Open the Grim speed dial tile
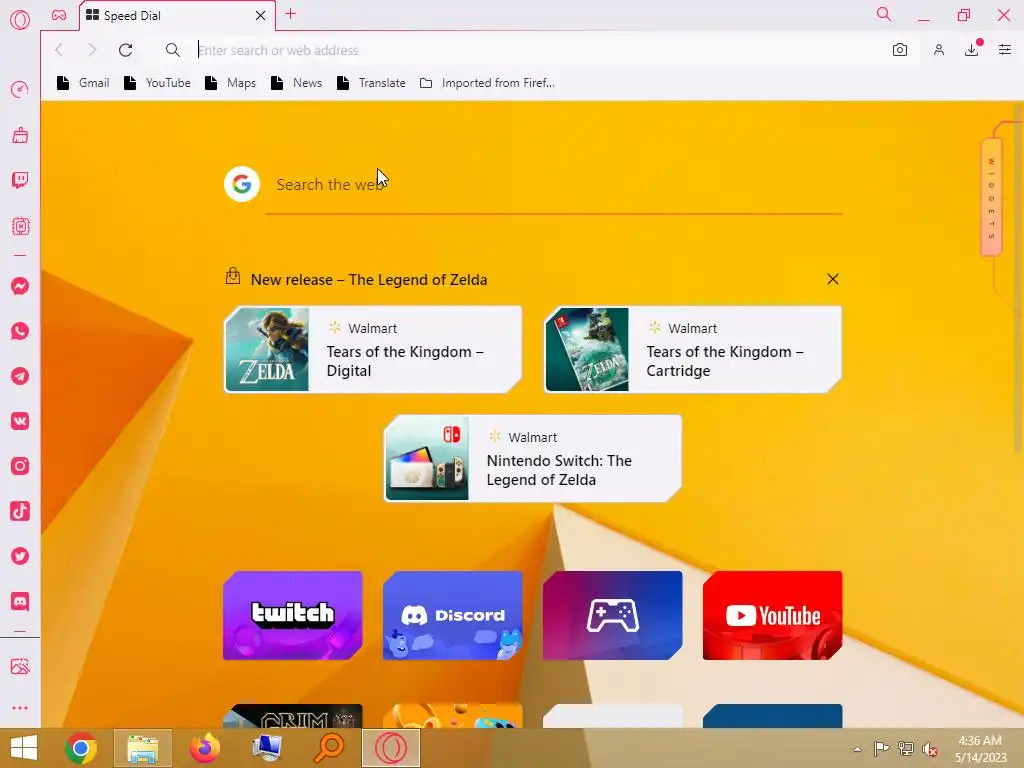The width and height of the screenshot is (1024, 768). click(293, 716)
